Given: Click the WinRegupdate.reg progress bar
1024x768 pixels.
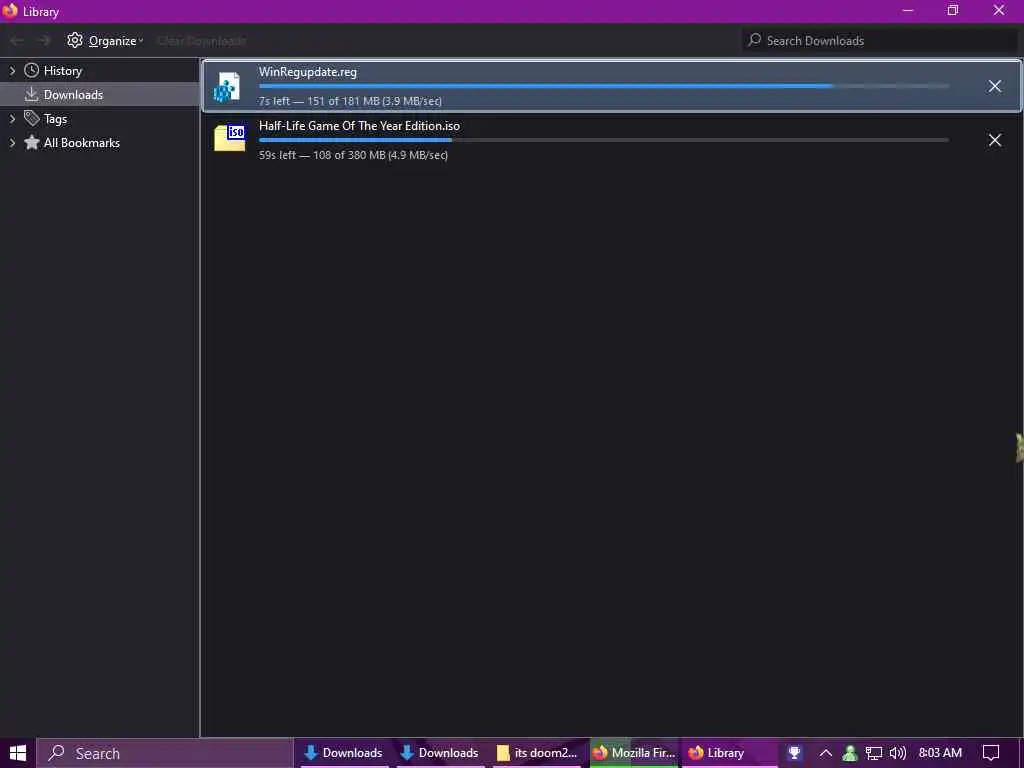Looking at the screenshot, I should (x=603, y=86).
